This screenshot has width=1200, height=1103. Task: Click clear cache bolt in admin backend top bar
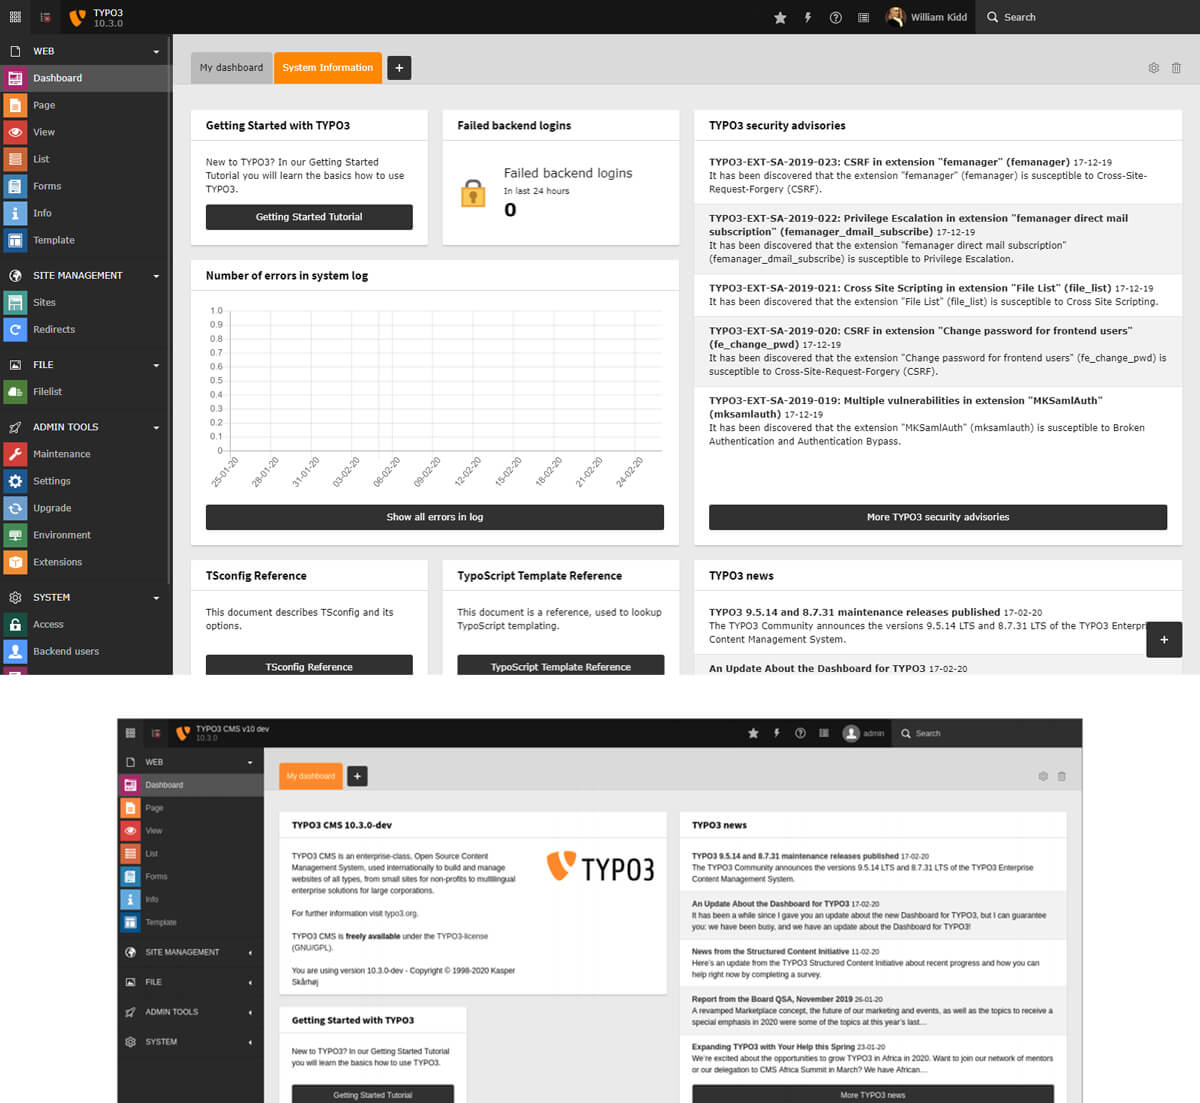point(777,733)
